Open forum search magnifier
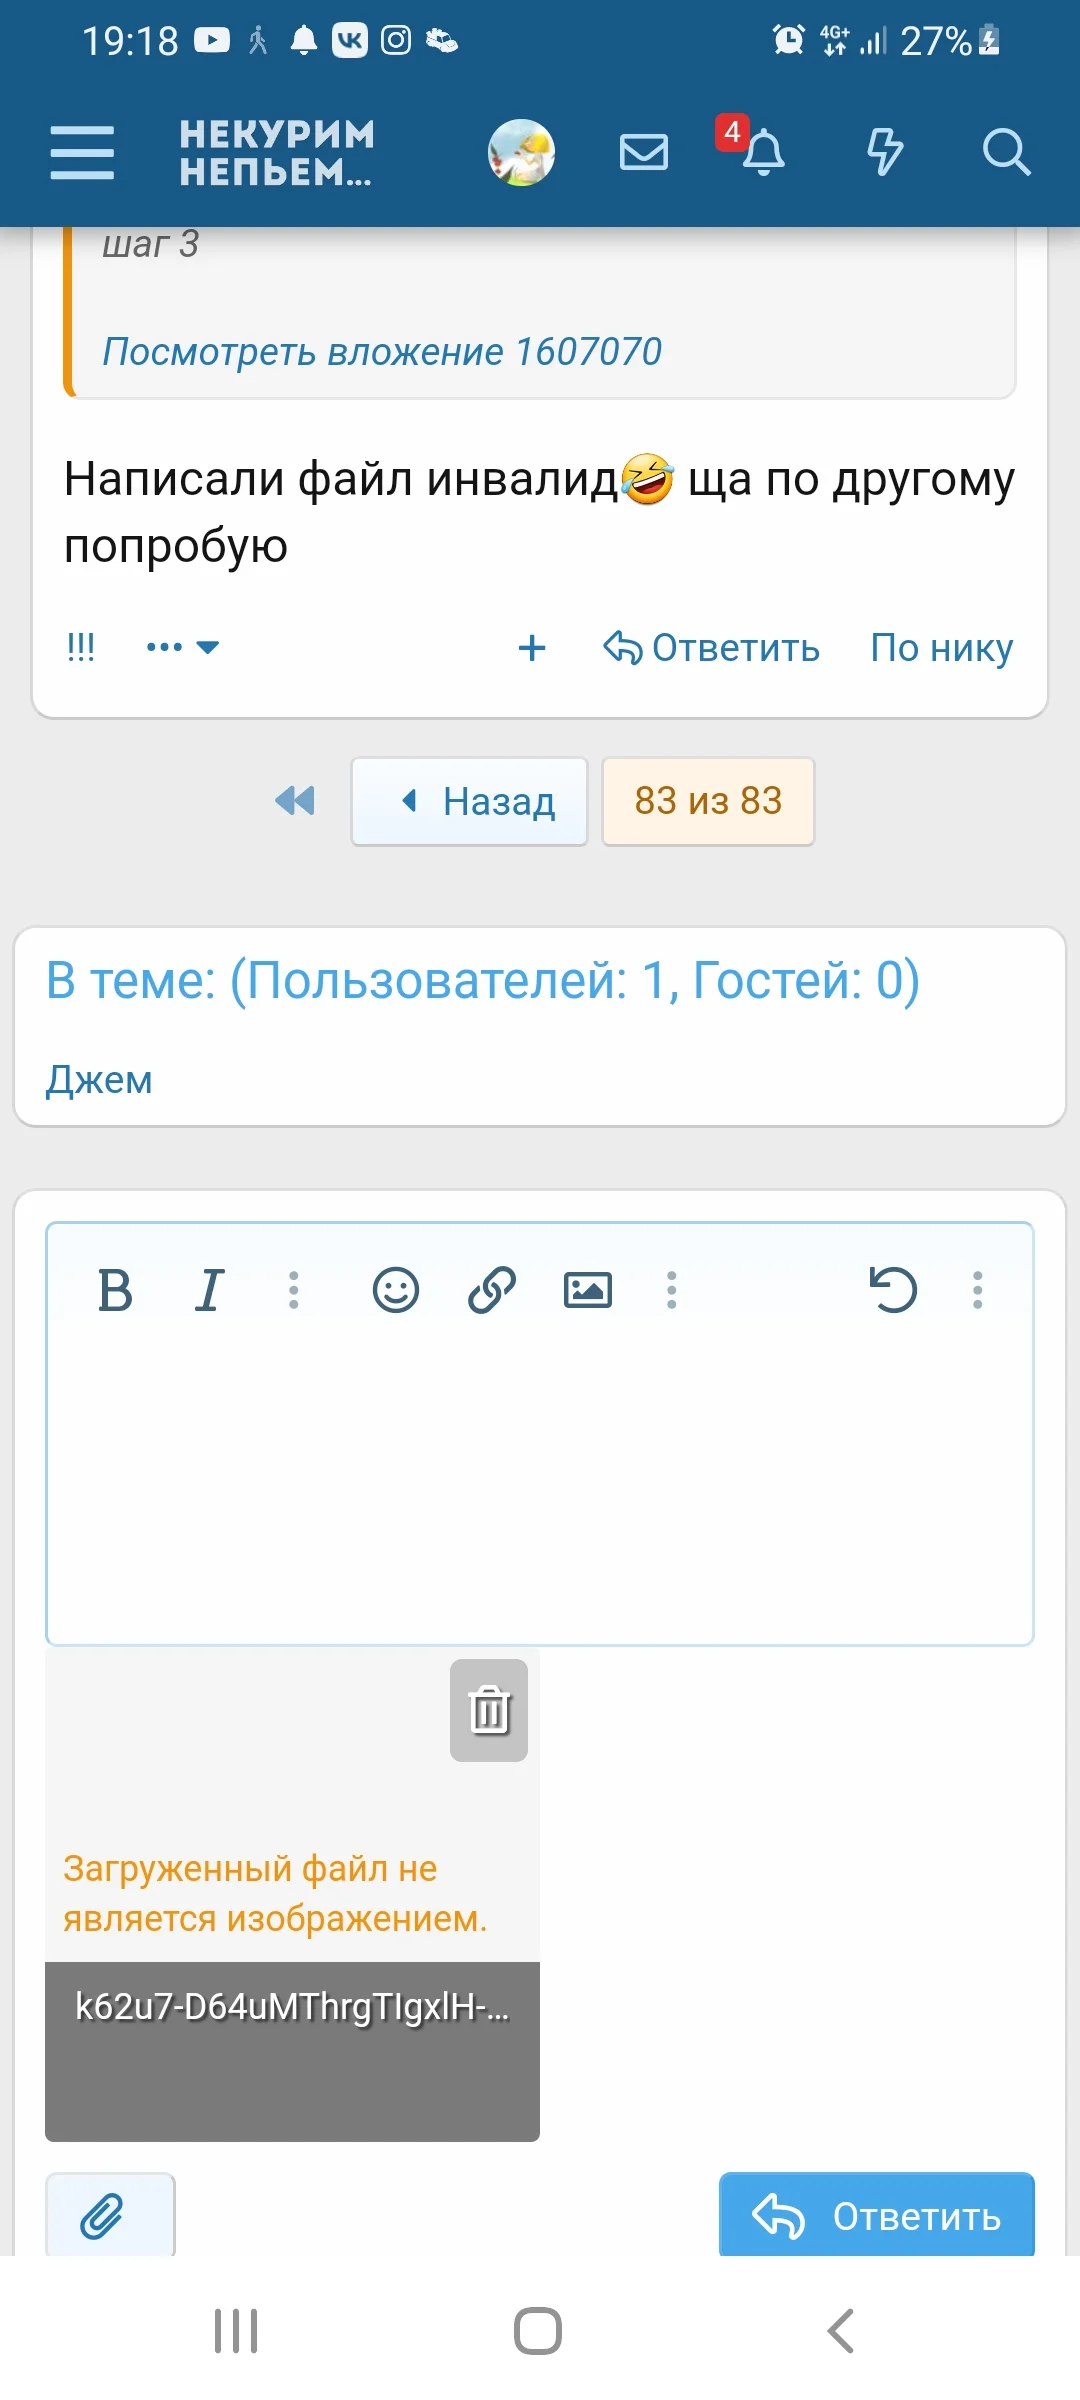 point(1005,152)
